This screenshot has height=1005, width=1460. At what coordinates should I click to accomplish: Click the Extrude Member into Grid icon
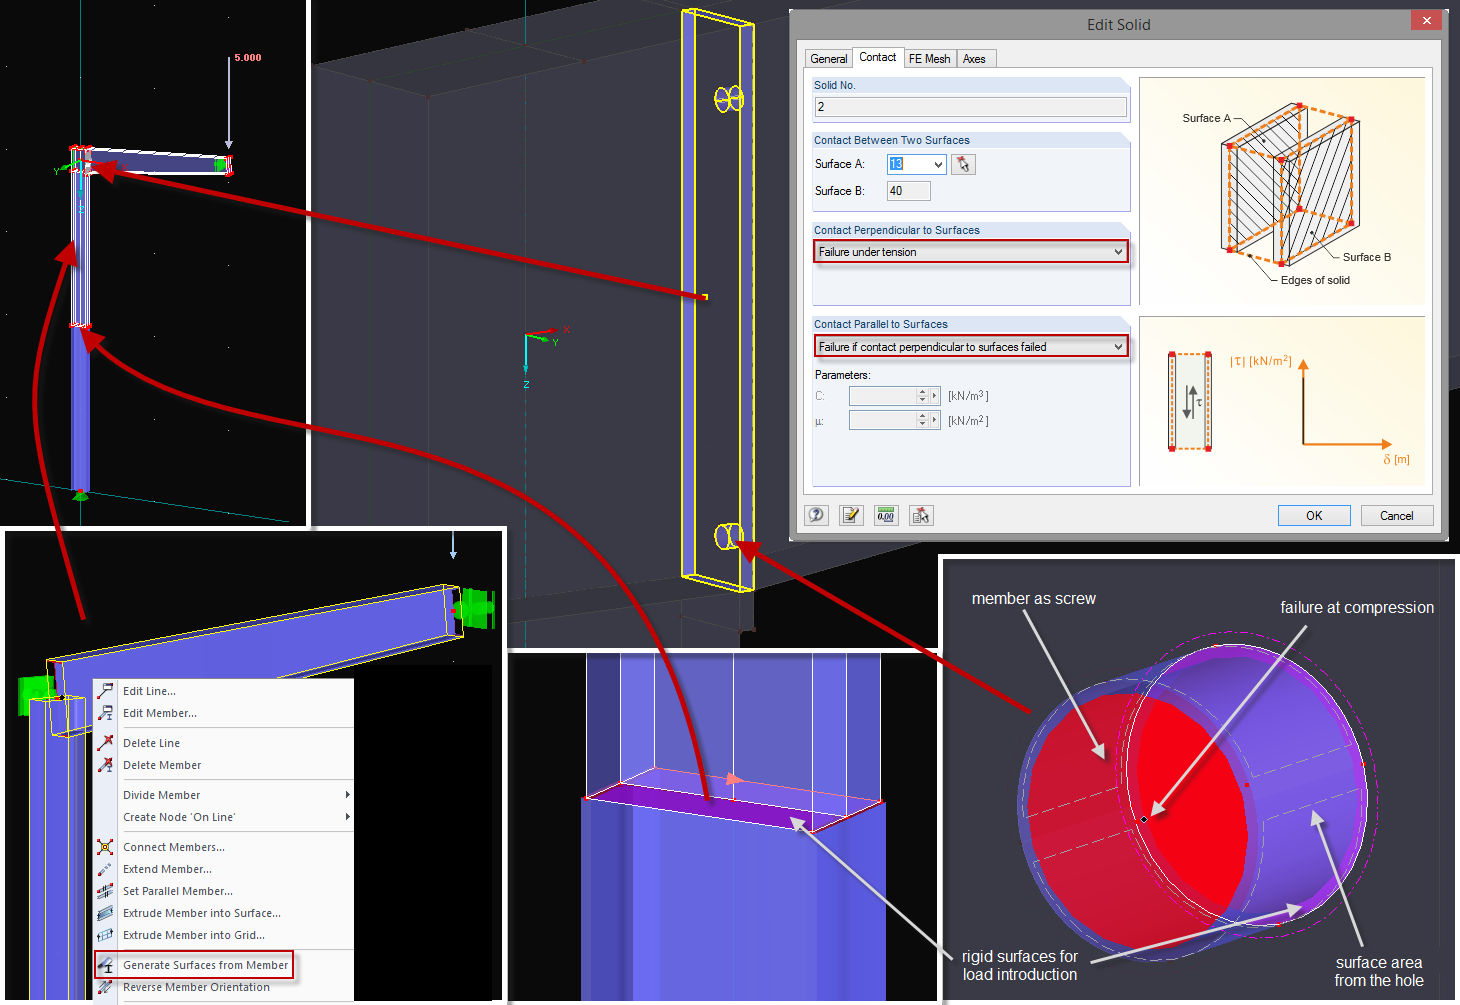click(105, 935)
